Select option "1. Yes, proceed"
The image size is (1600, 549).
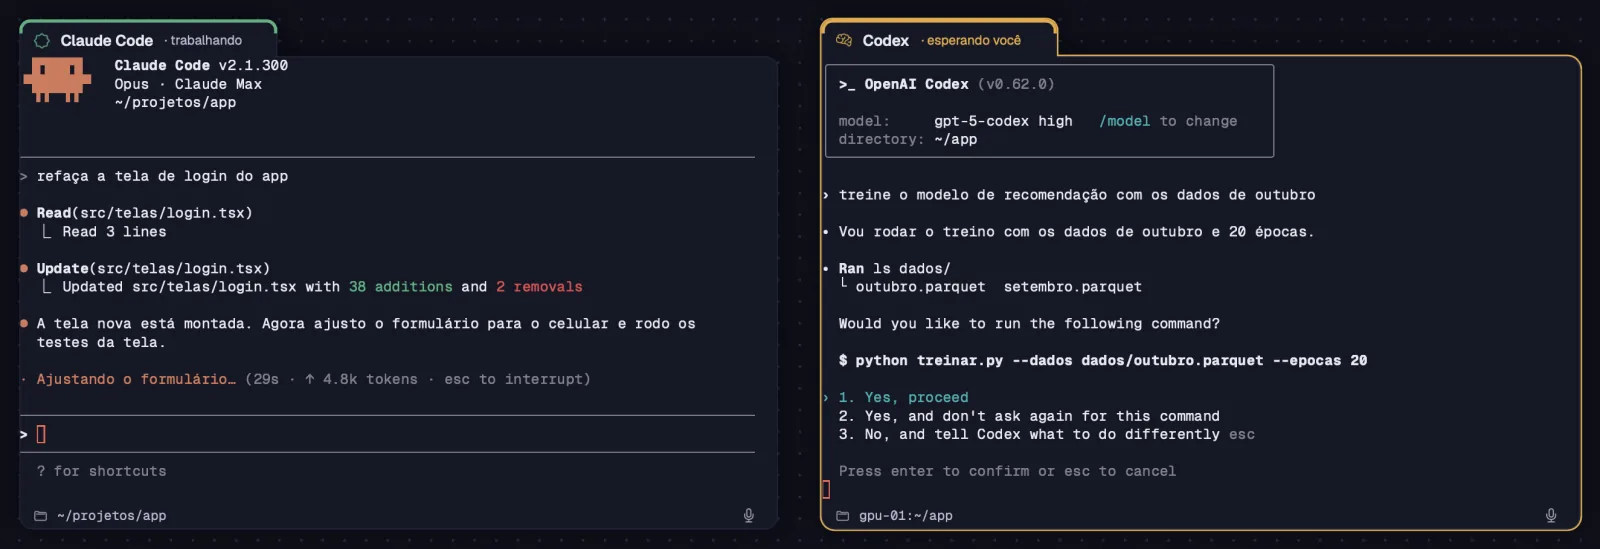click(x=903, y=398)
